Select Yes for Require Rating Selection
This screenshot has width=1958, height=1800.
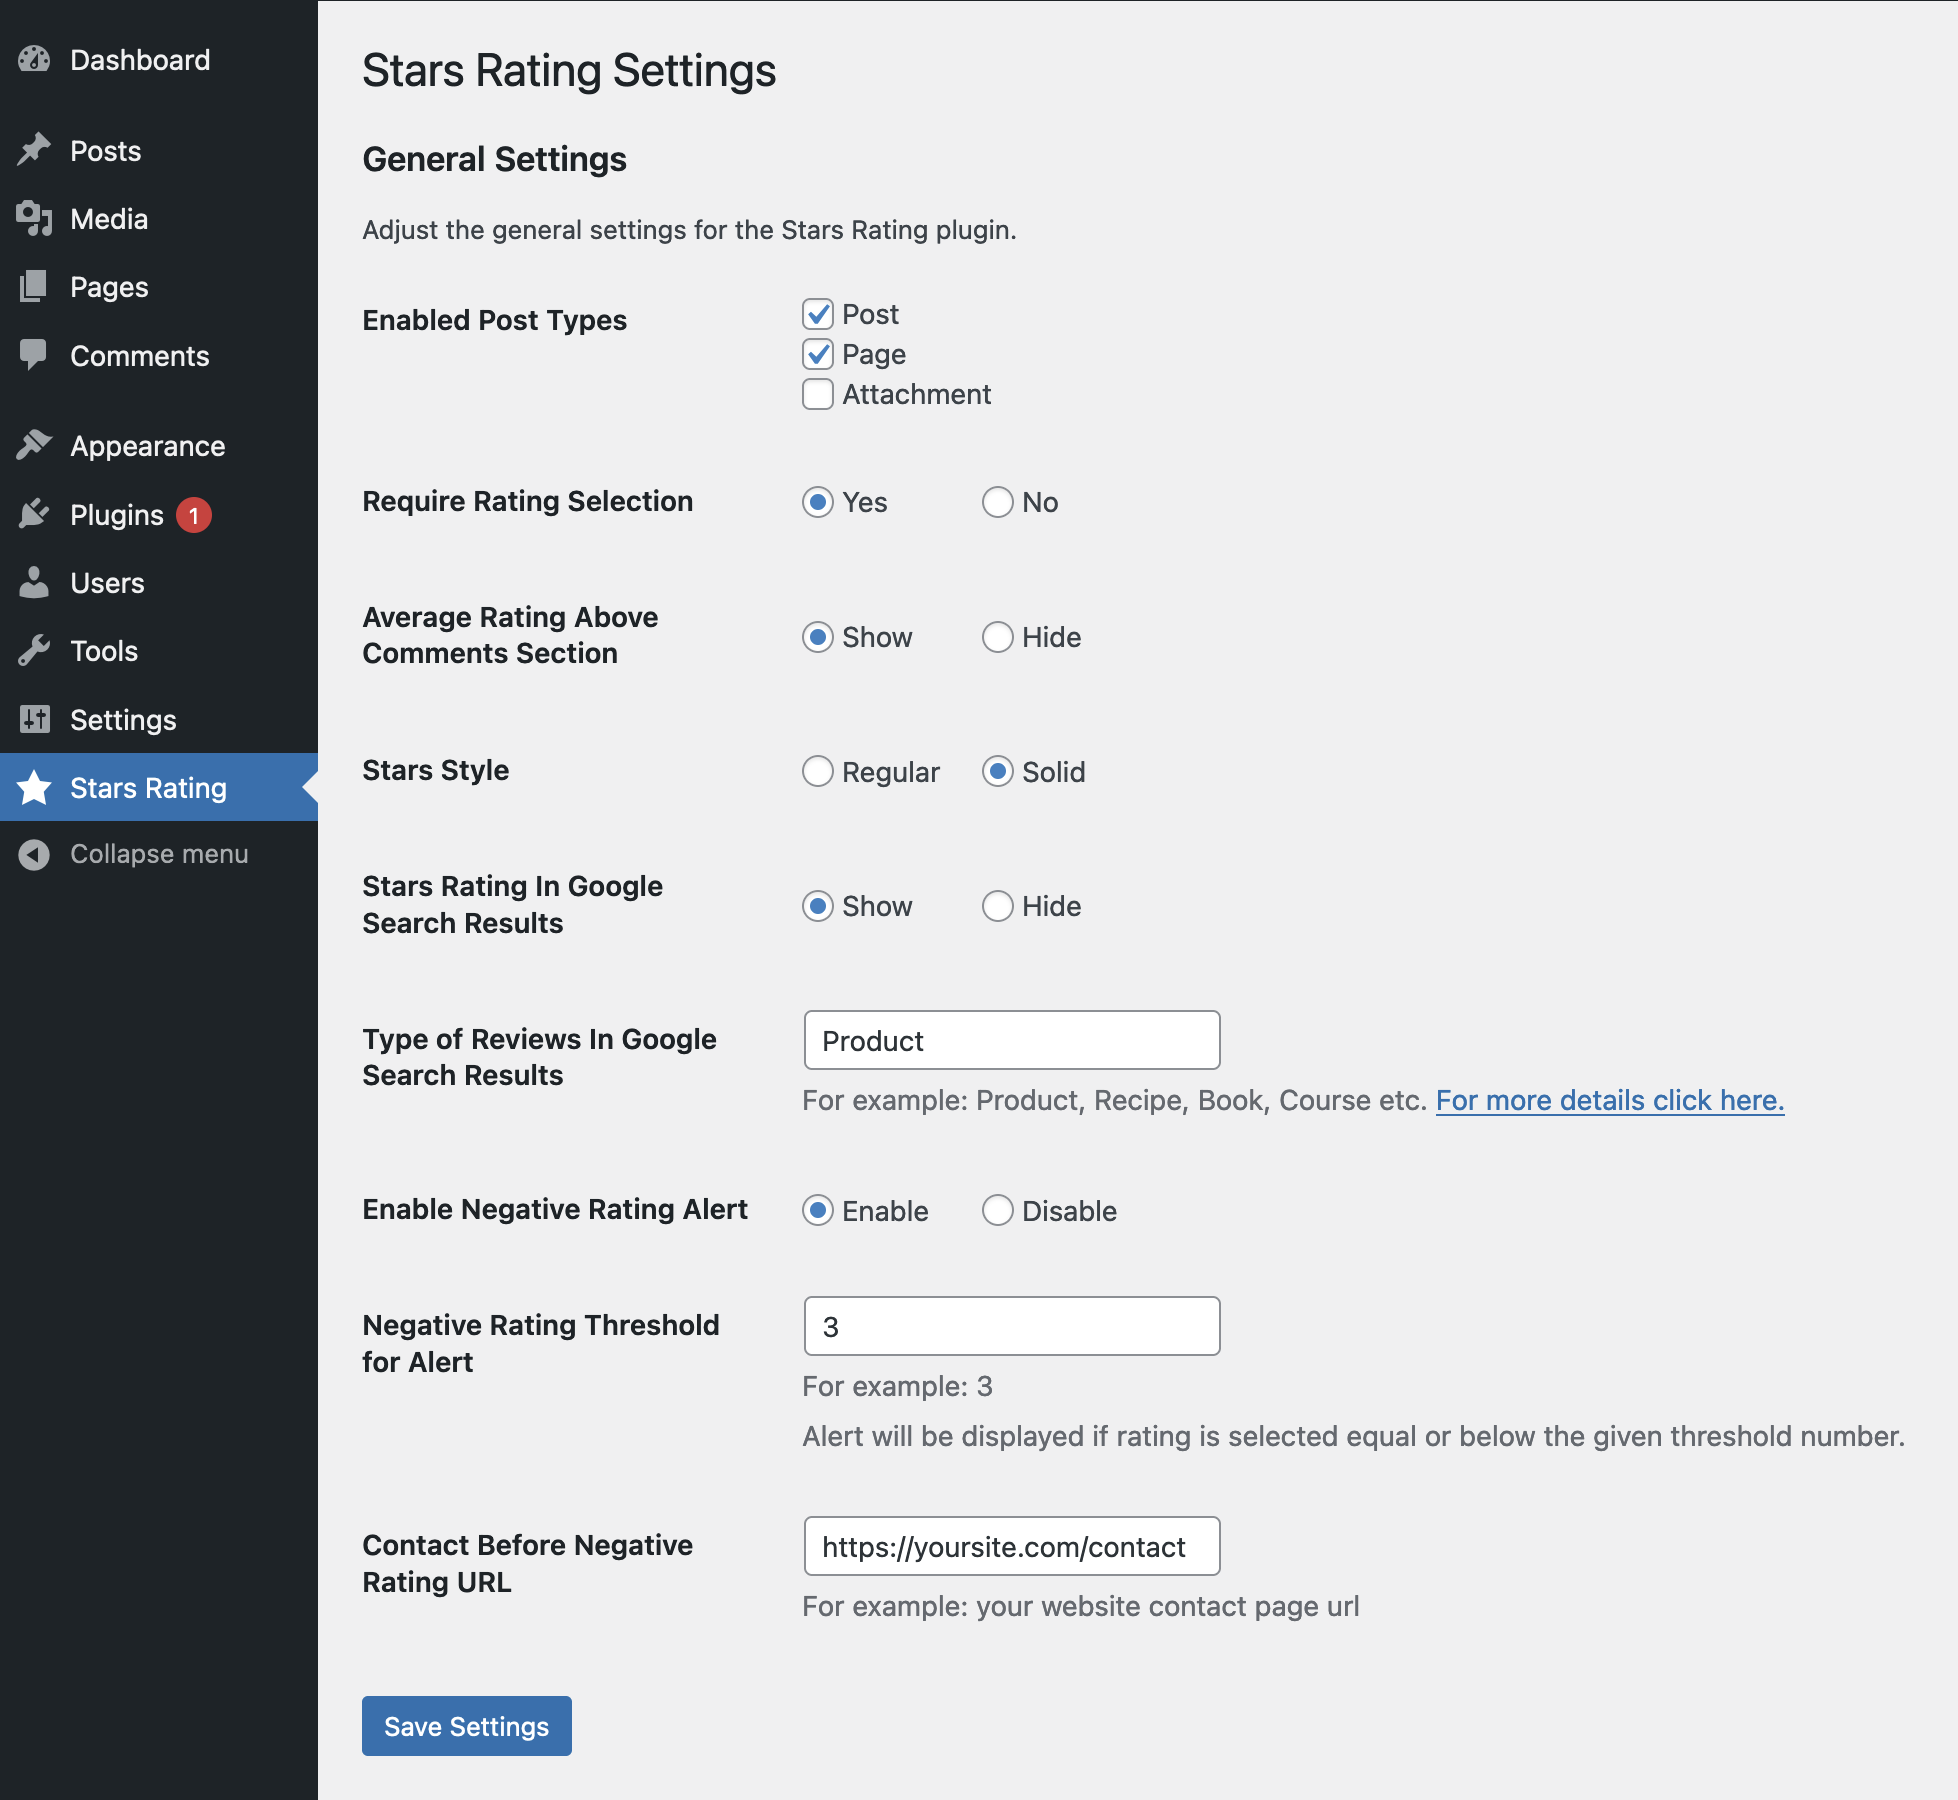(x=818, y=502)
